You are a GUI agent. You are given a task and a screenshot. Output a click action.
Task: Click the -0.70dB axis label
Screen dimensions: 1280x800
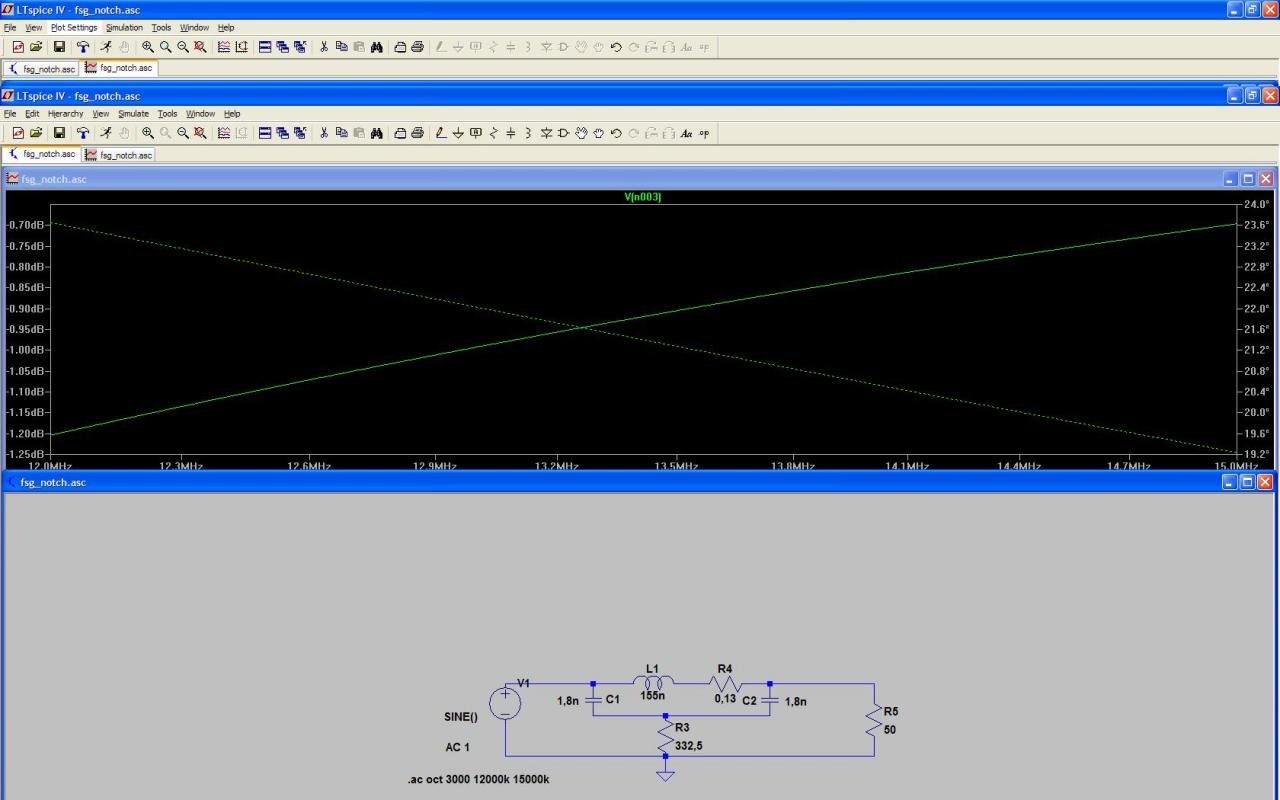pos(26,225)
